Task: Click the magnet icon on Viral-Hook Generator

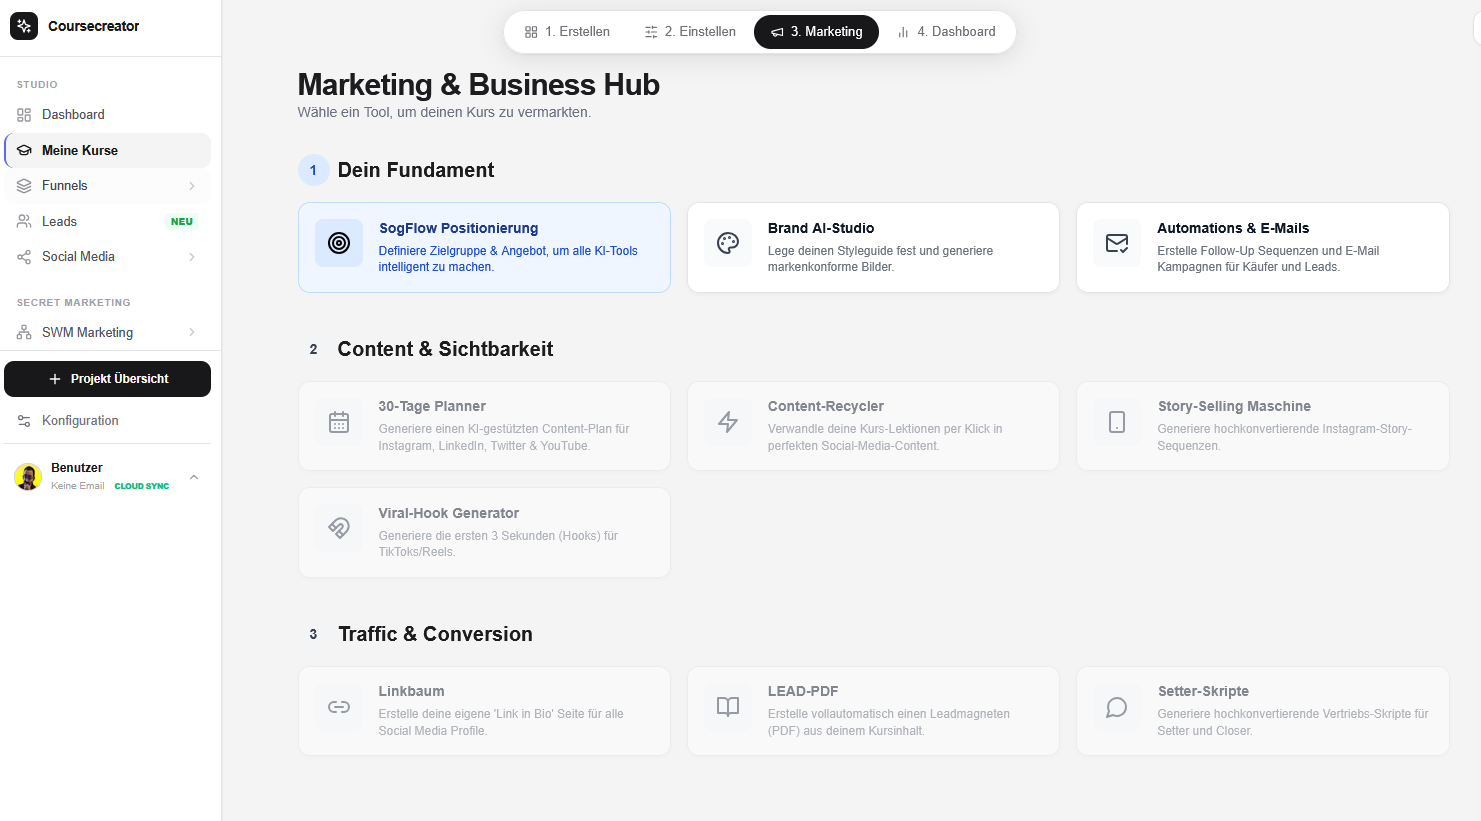Action: (339, 528)
